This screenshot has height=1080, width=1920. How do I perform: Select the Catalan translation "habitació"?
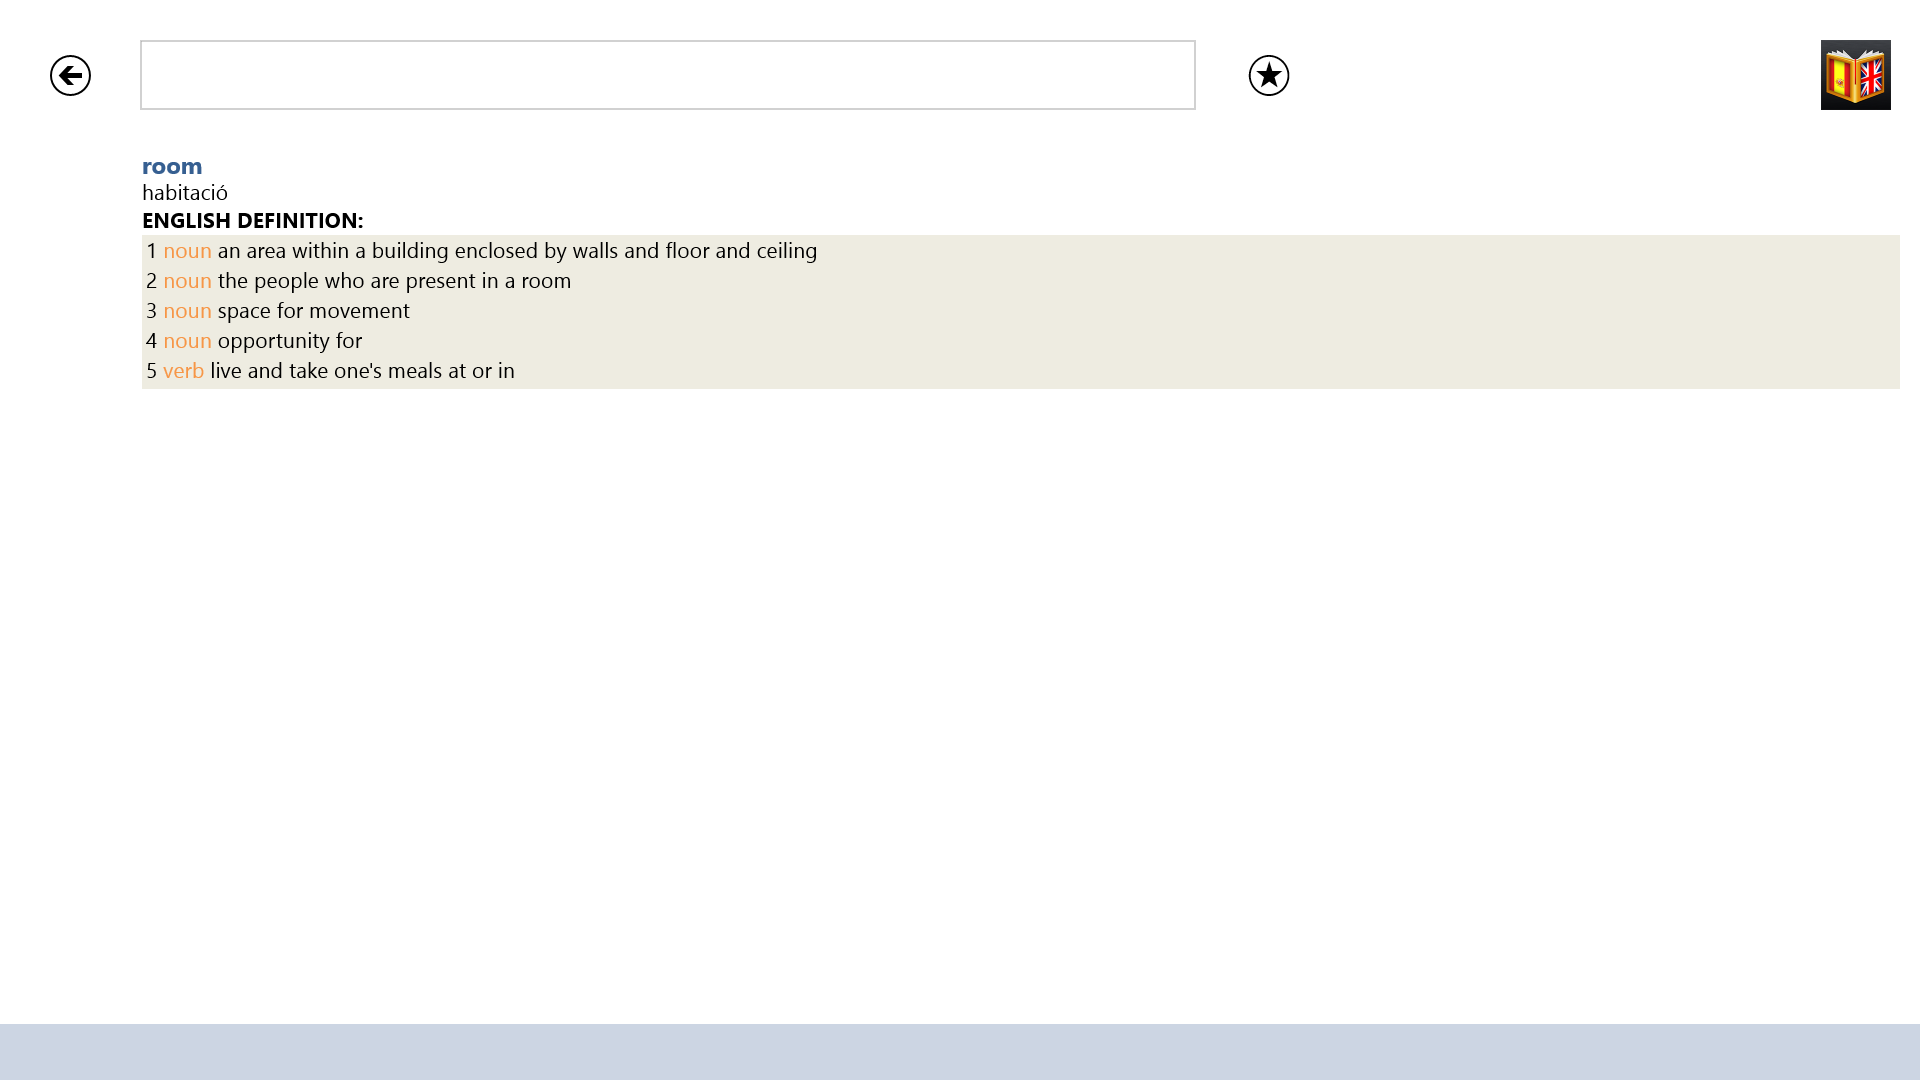pyautogui.click(x=185, y=192)
